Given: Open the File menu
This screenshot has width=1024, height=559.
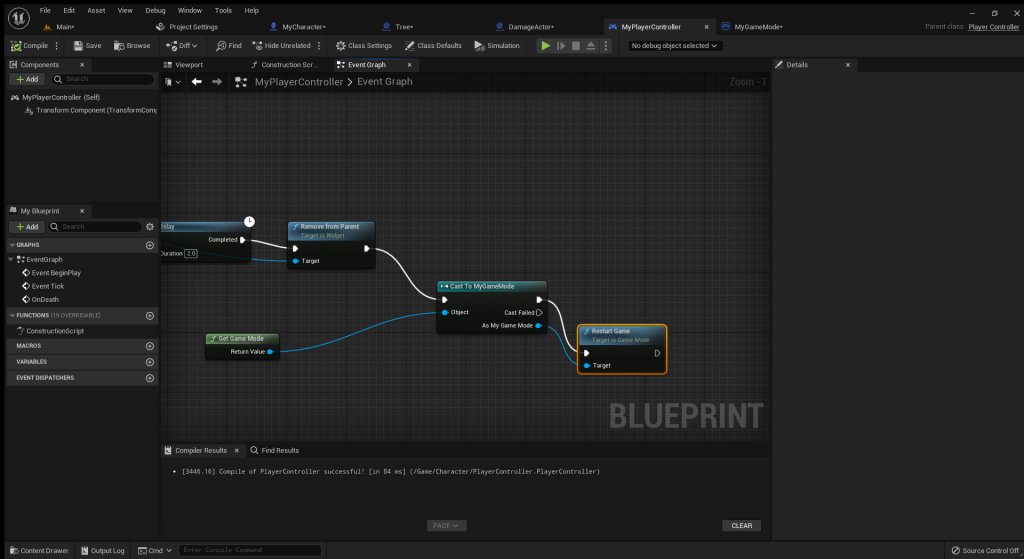Looking at the screenshot, I should tap(45, 10).
